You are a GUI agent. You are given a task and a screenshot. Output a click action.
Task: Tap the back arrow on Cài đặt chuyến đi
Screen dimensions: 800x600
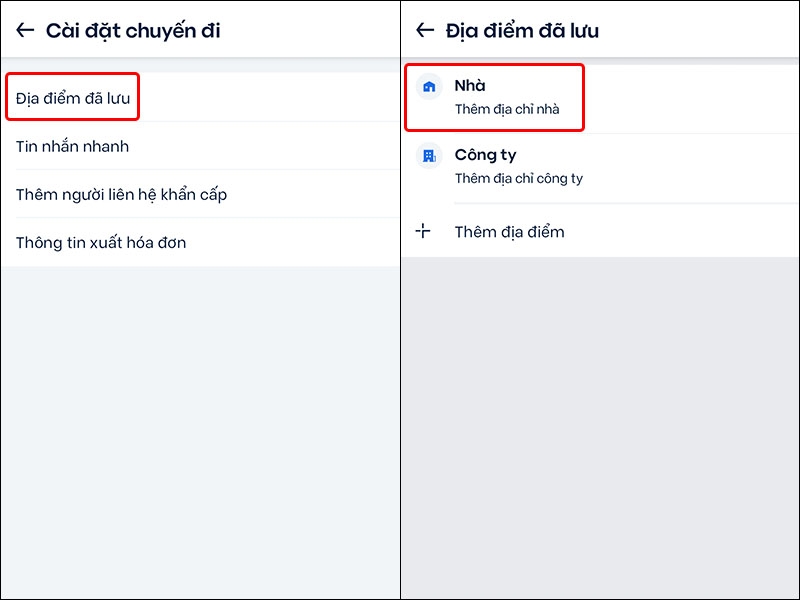22,30
